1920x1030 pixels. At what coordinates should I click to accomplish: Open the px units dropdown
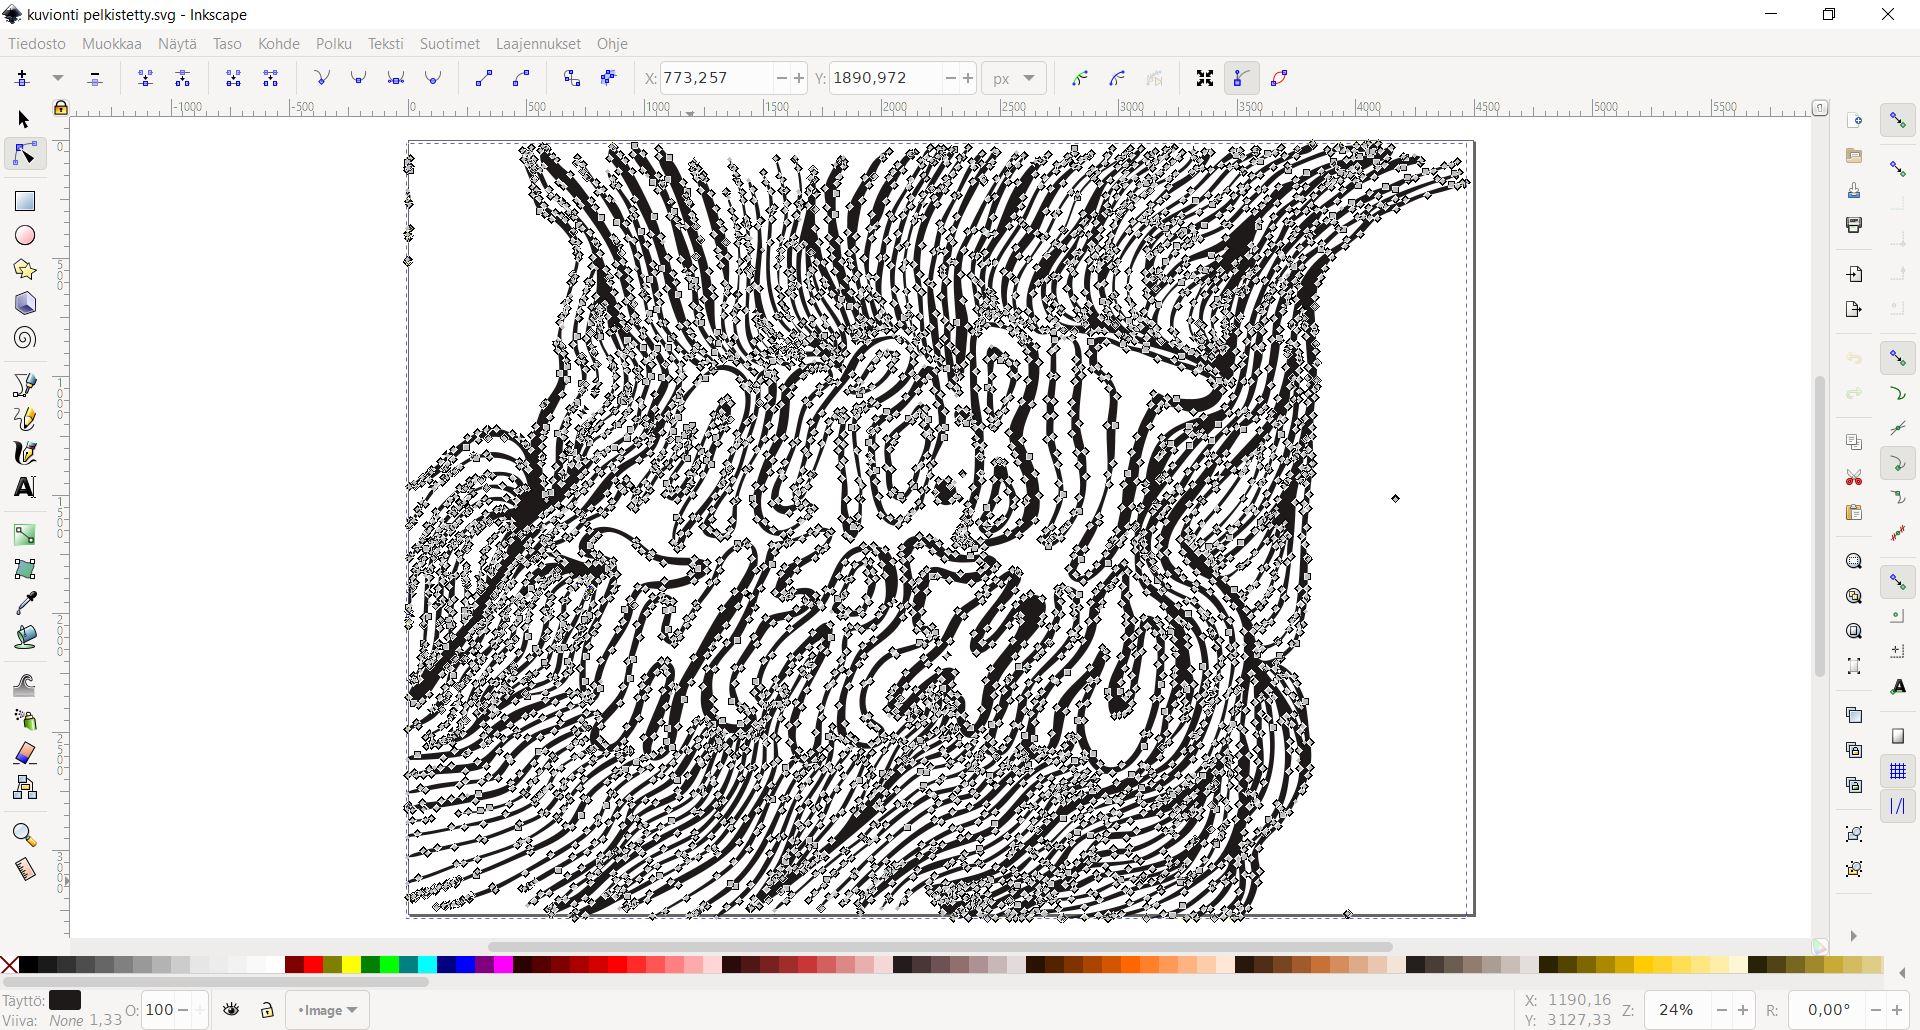click(1014, 78)
